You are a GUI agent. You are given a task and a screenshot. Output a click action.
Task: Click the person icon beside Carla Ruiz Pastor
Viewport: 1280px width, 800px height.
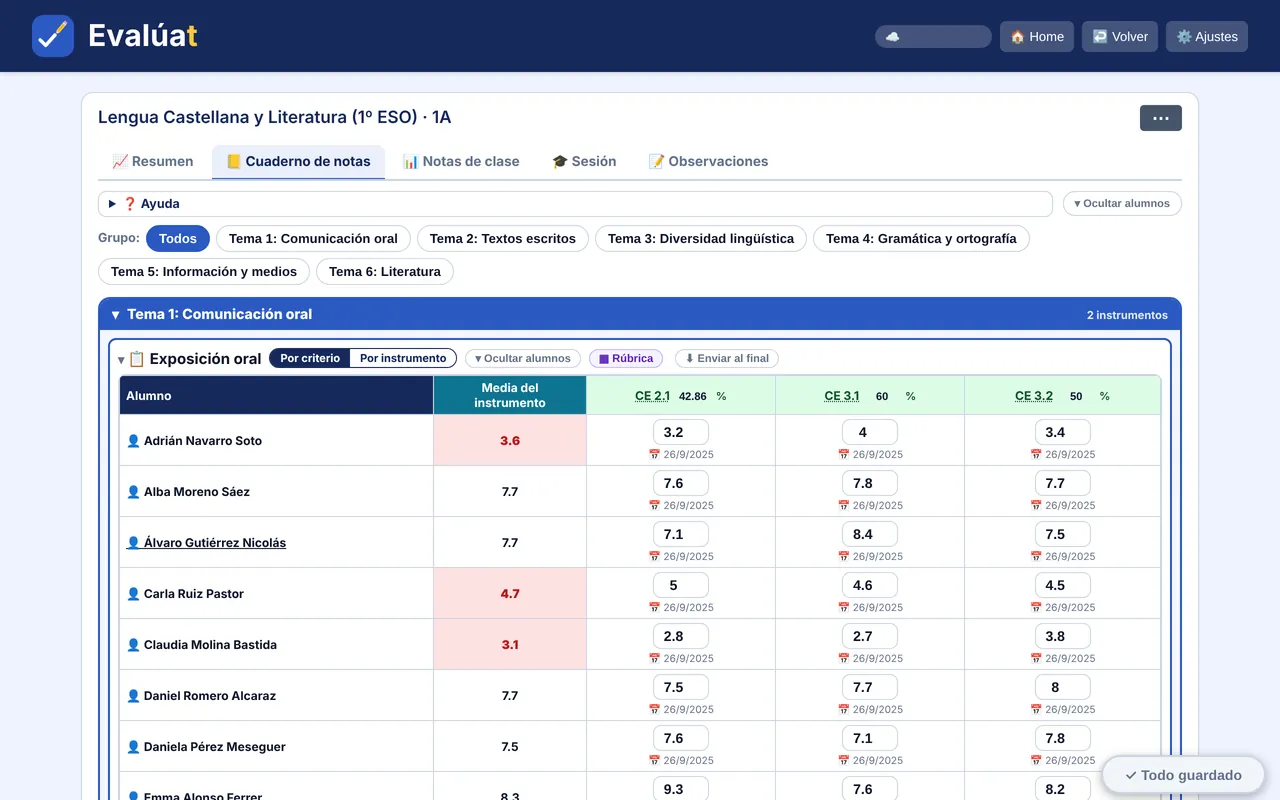click(133, 594)
